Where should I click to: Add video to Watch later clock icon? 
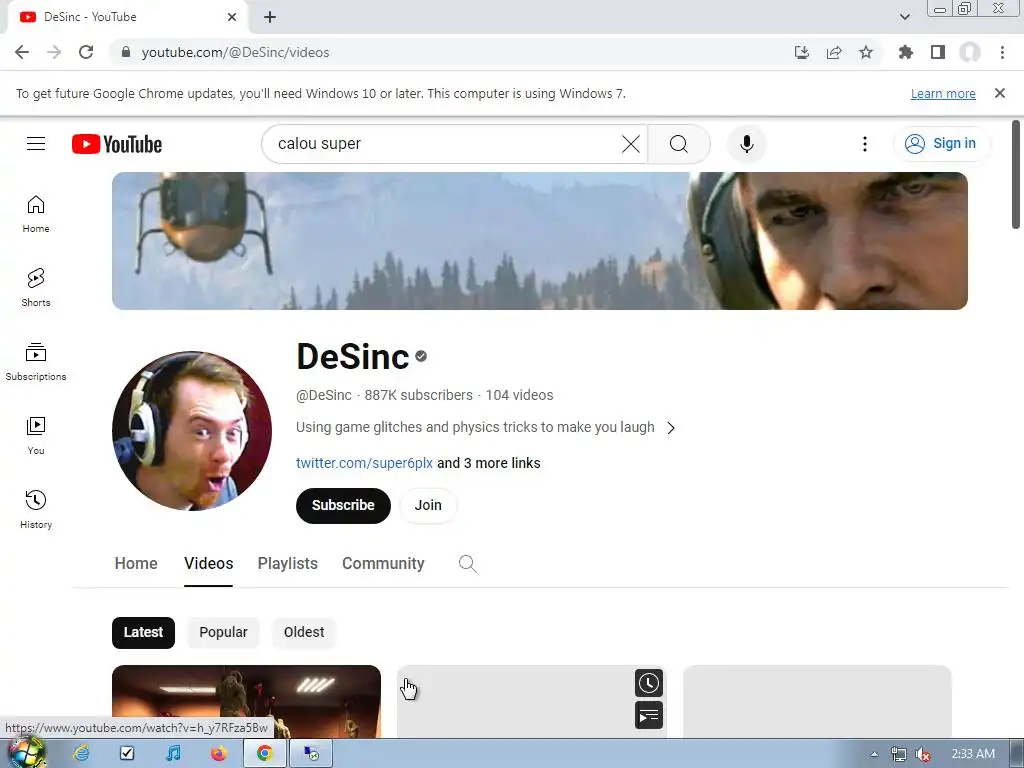coord(648,683)
